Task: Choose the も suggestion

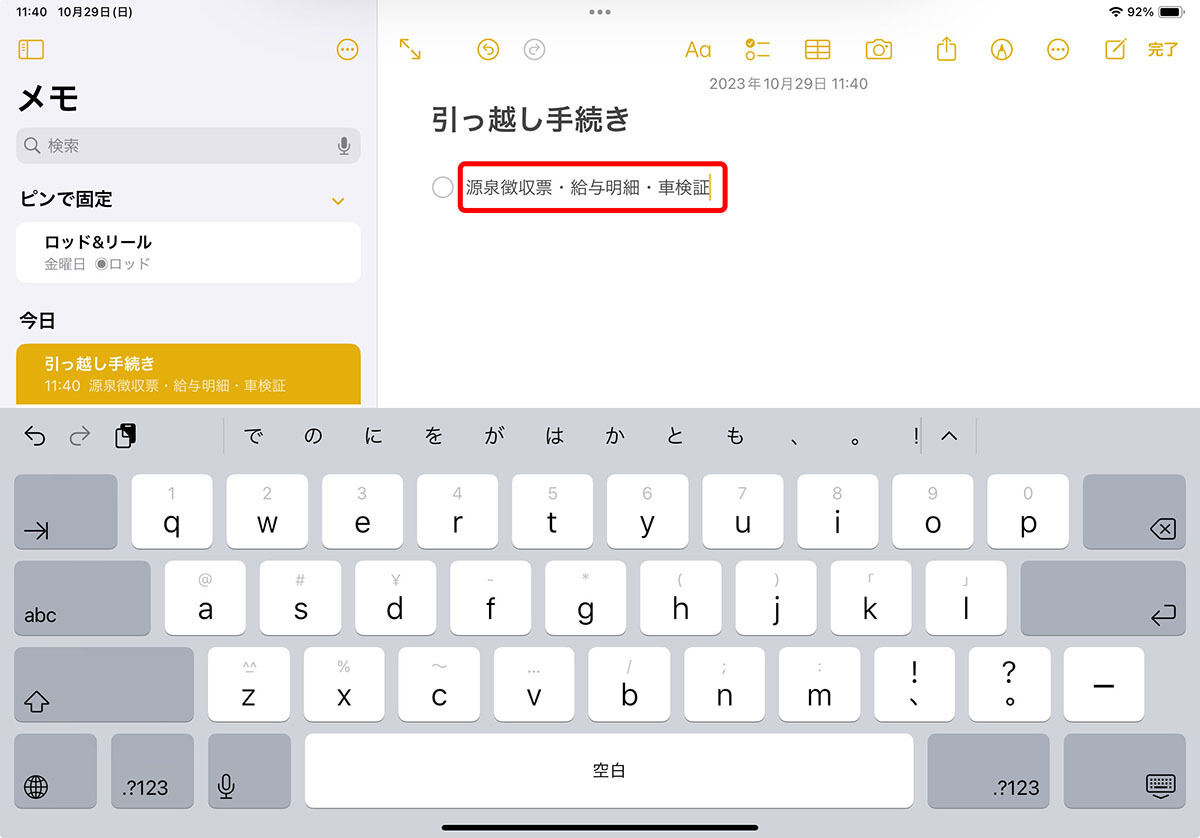Action: pos(735,436)
